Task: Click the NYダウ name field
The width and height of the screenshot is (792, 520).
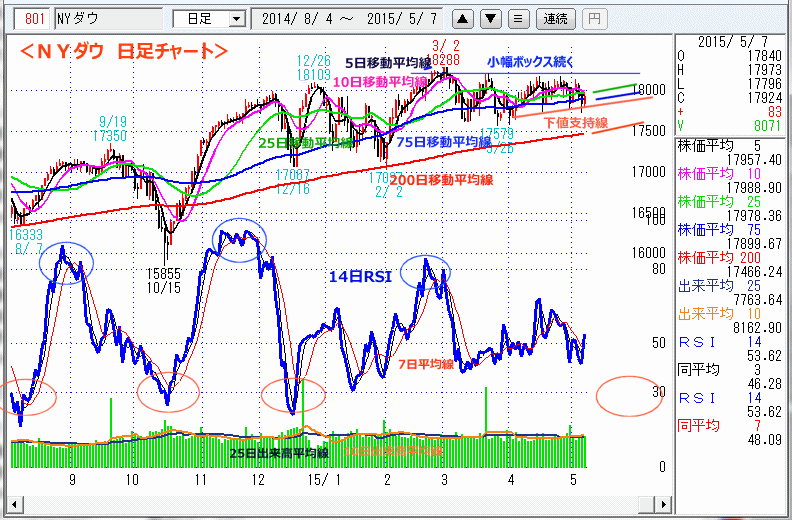Action: 109,19
